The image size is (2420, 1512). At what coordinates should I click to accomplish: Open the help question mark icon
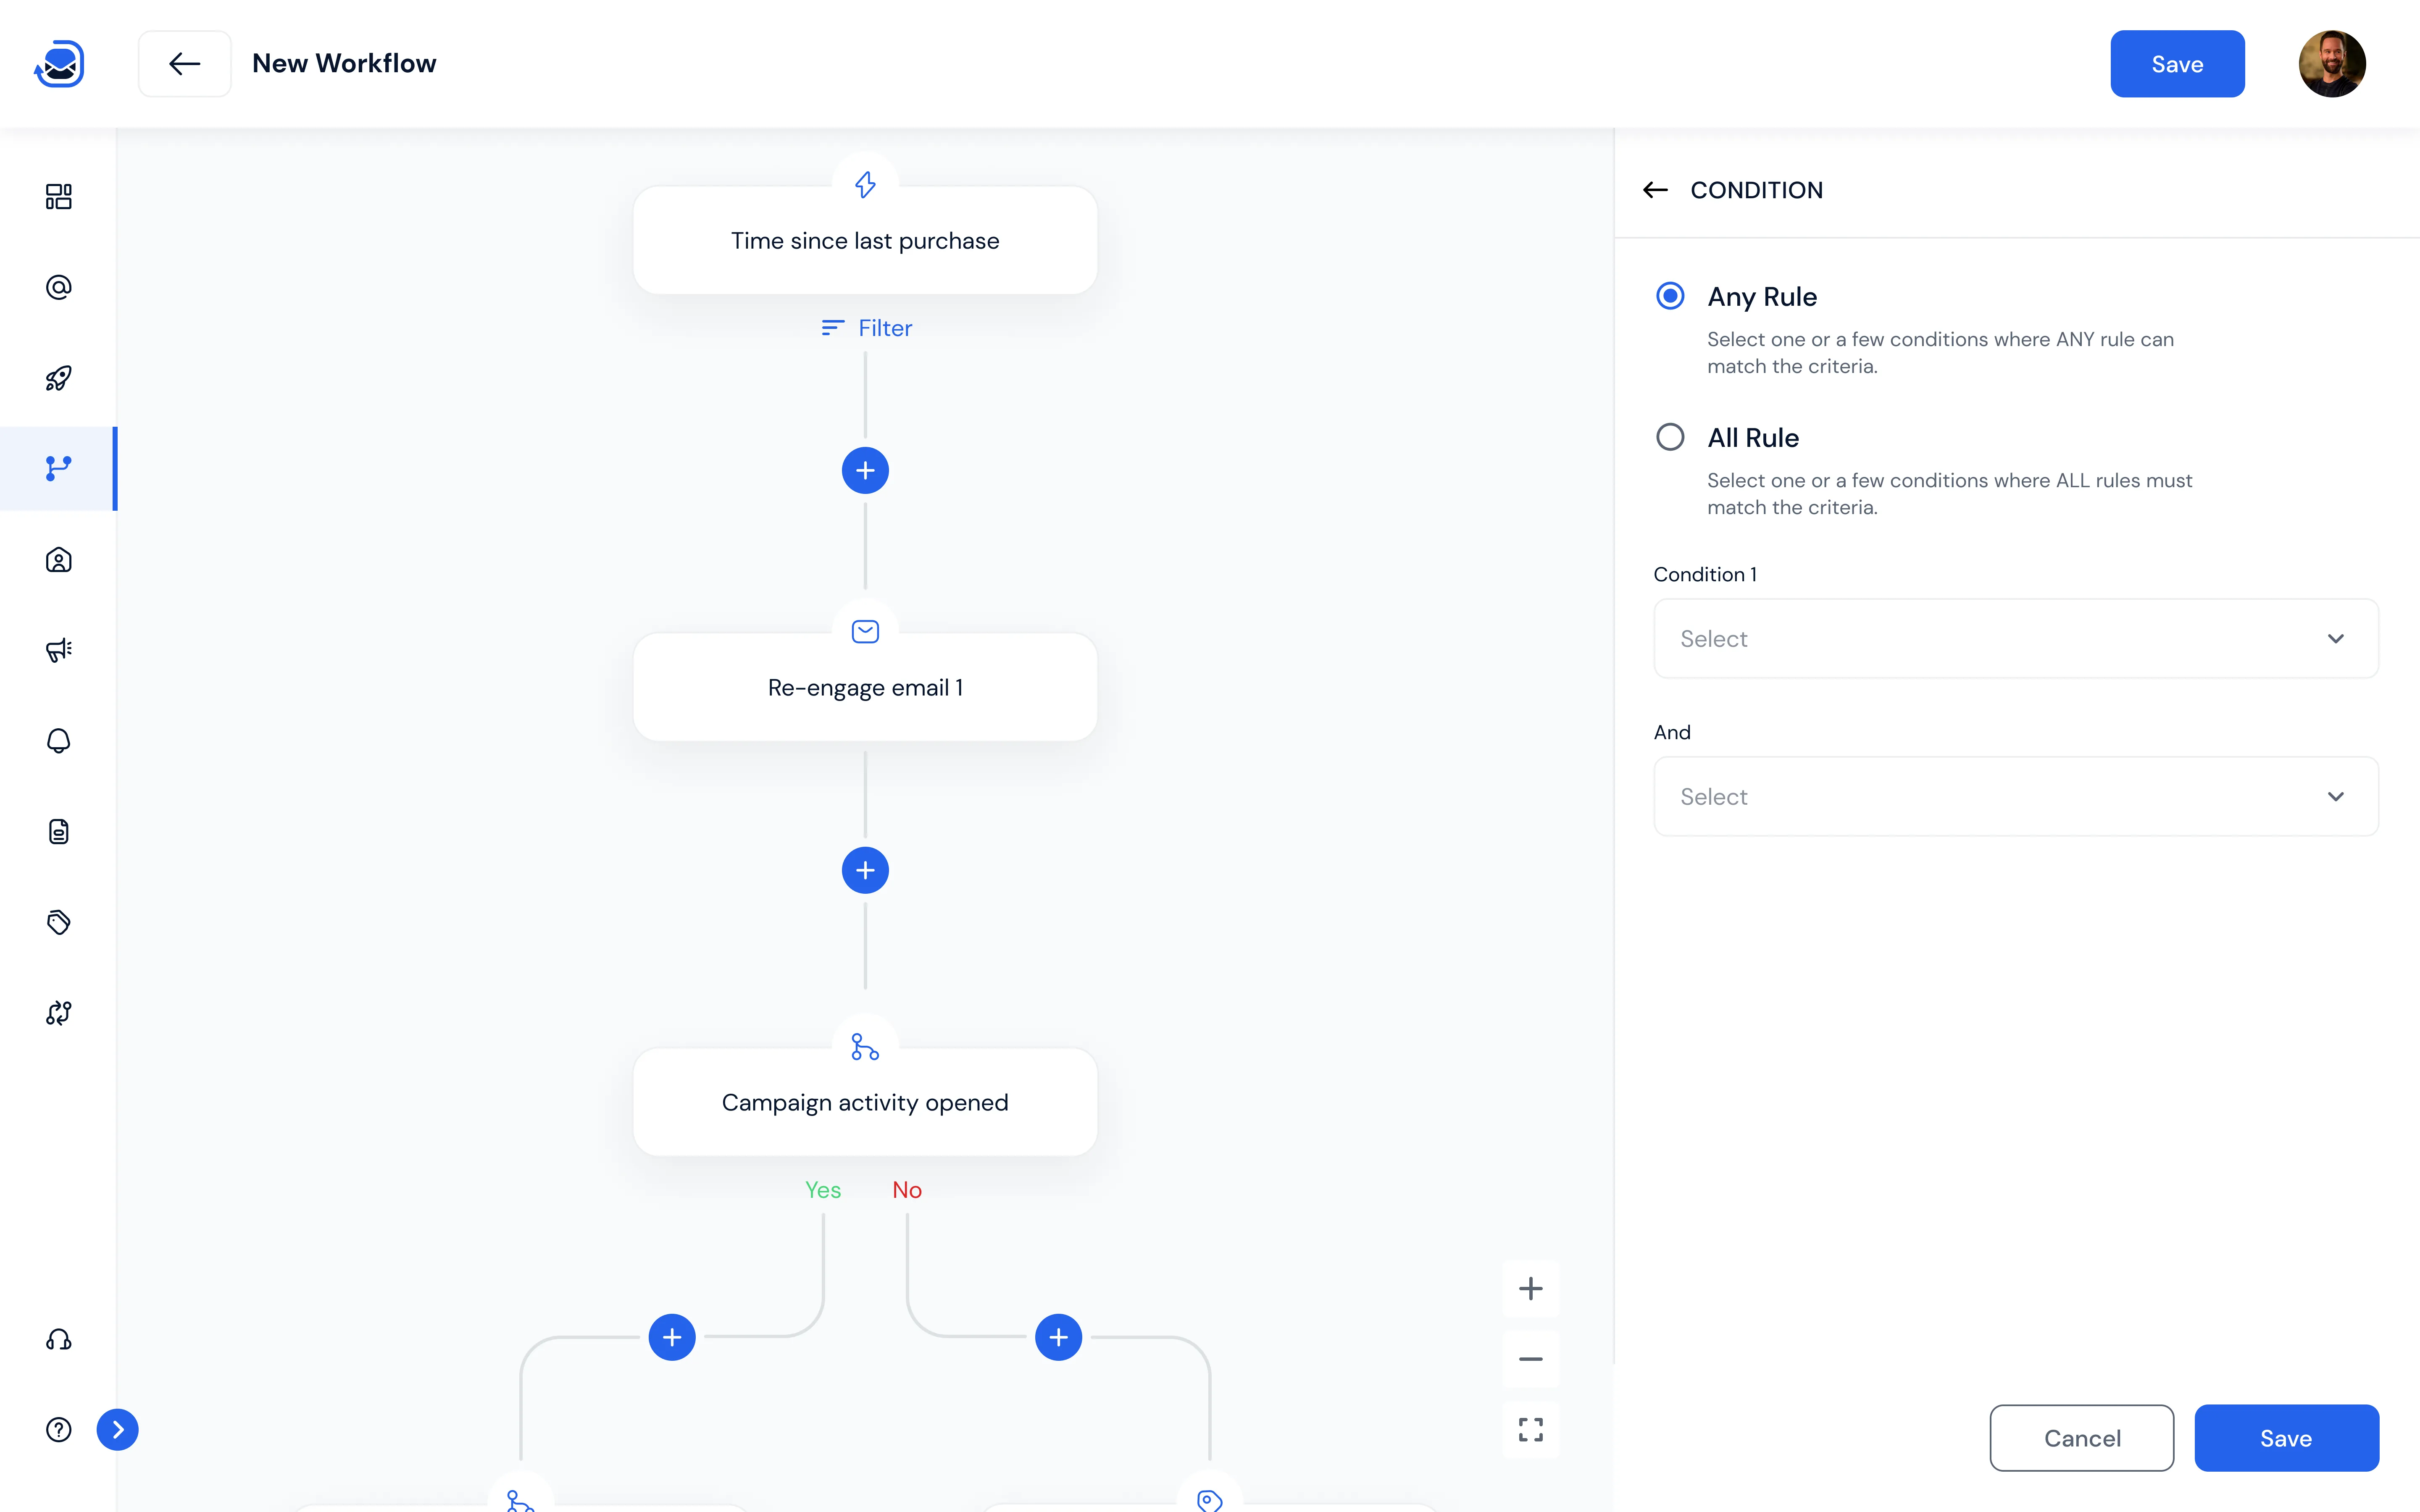pyautogui.click(x=59, y=1430)
